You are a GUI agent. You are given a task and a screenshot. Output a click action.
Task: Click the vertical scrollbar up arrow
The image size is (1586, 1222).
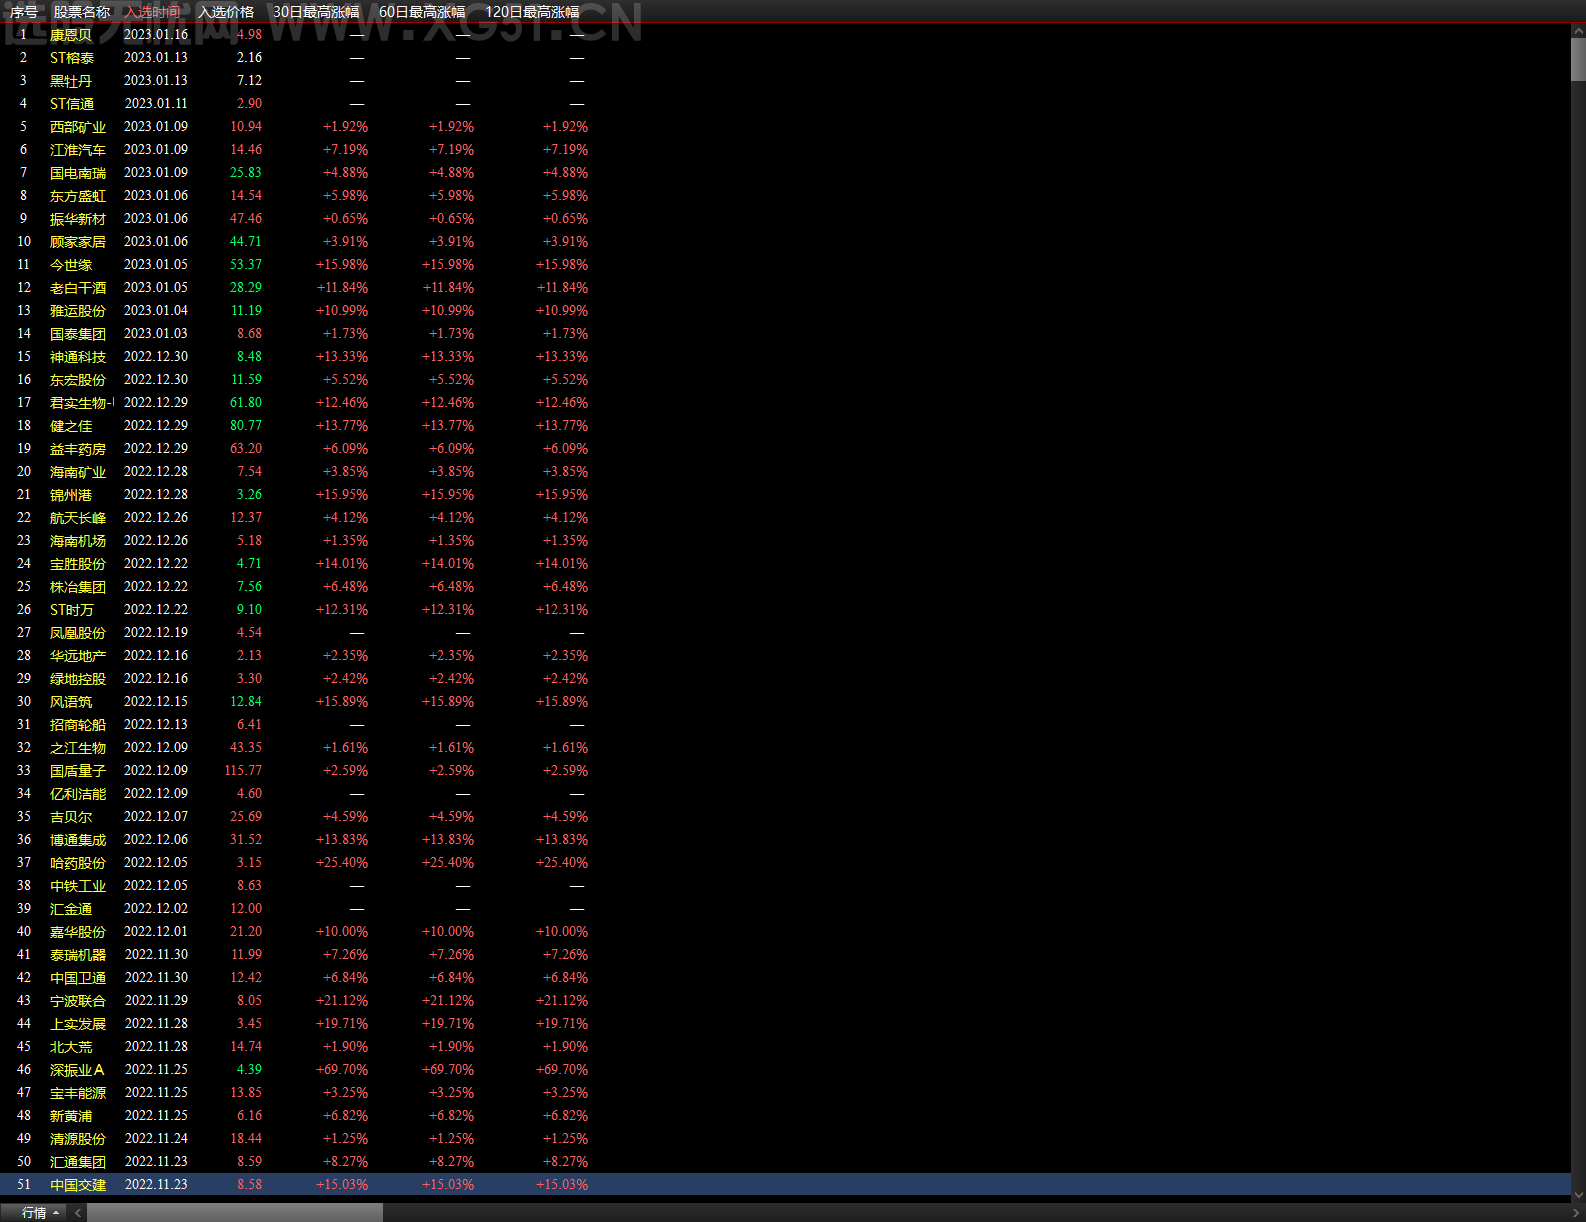(1578, 33)
